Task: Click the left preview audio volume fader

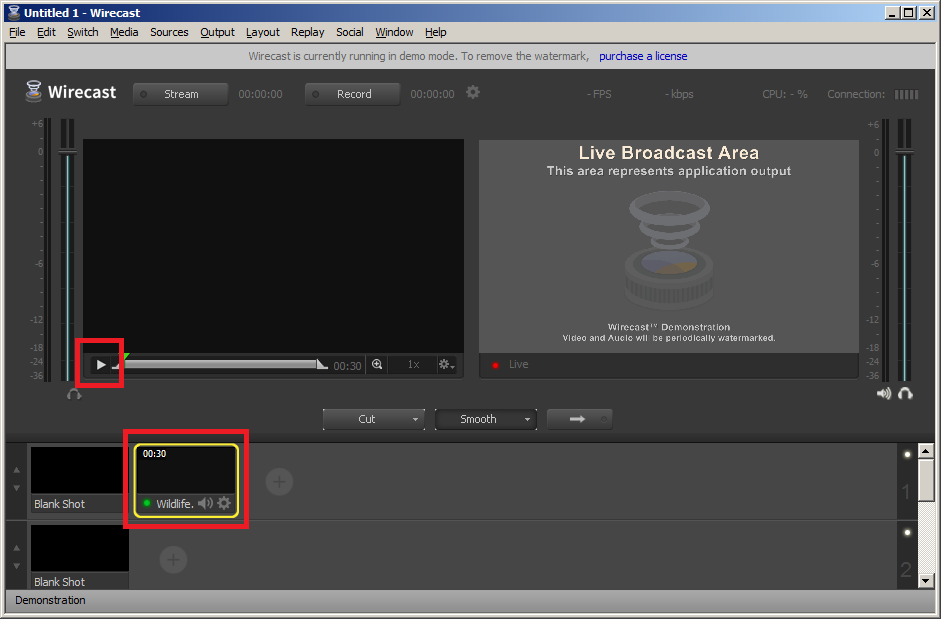Action: click(67, 152)
